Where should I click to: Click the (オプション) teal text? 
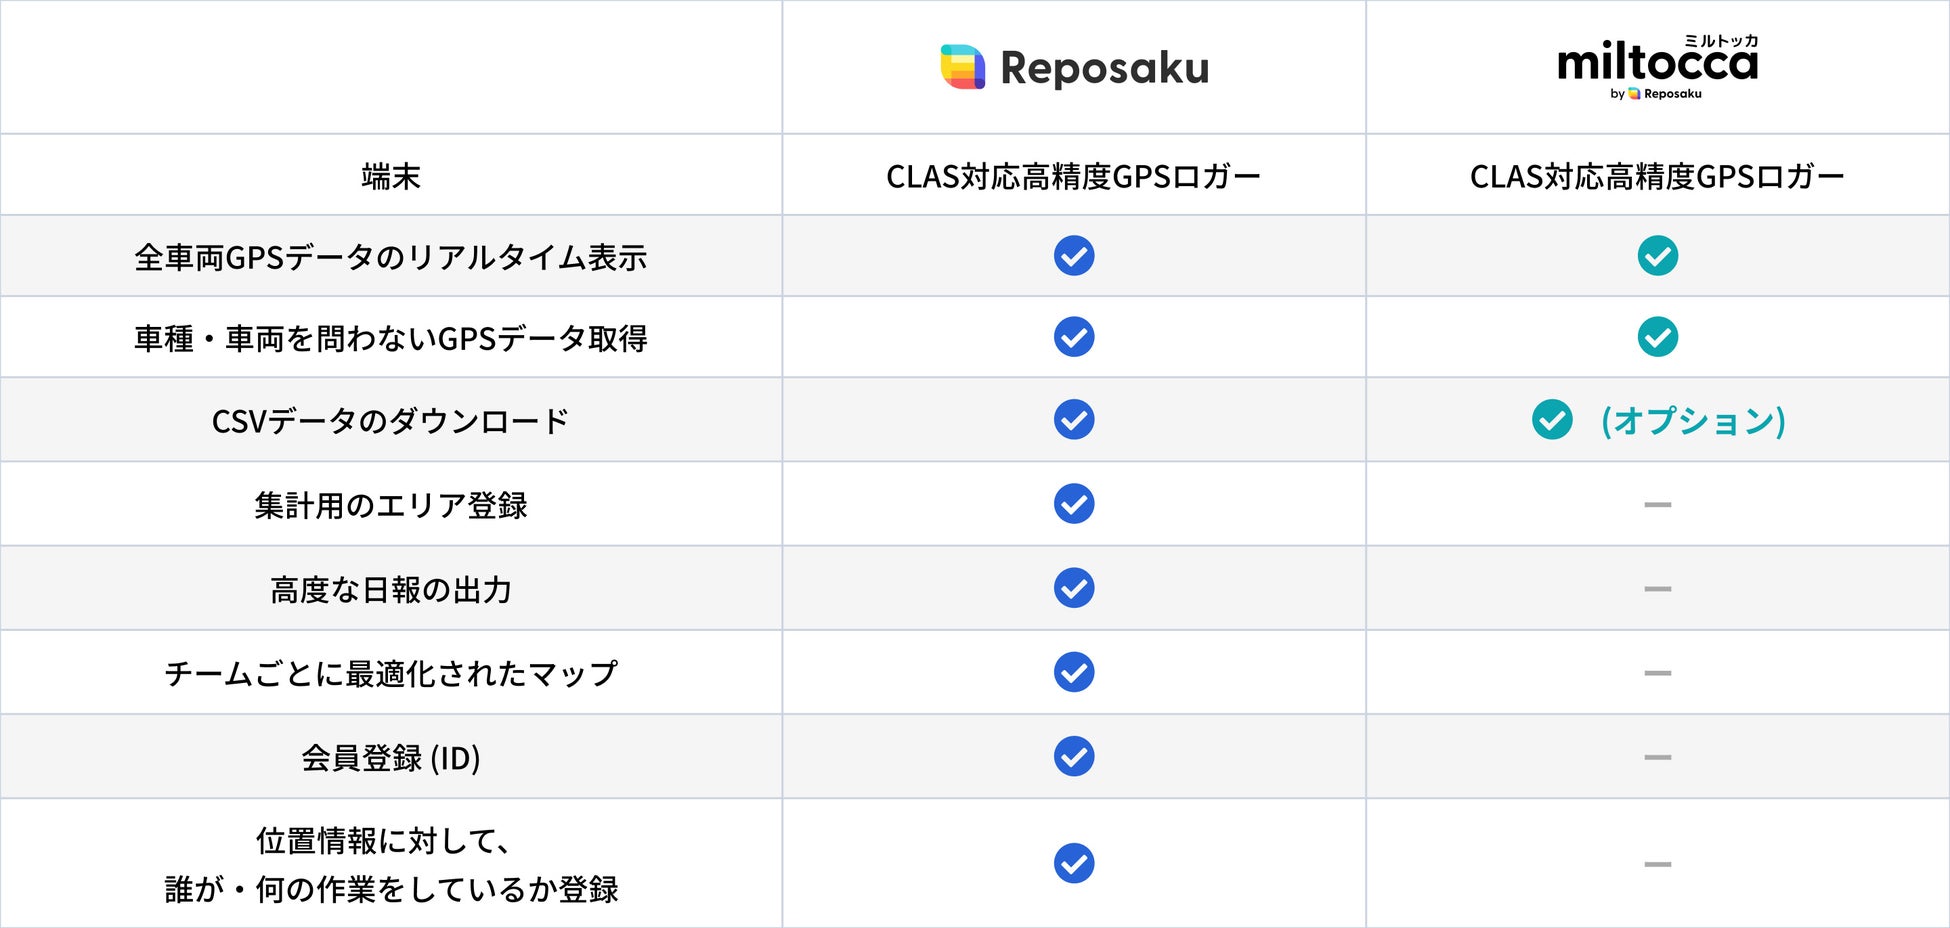tap(1693, 421)
